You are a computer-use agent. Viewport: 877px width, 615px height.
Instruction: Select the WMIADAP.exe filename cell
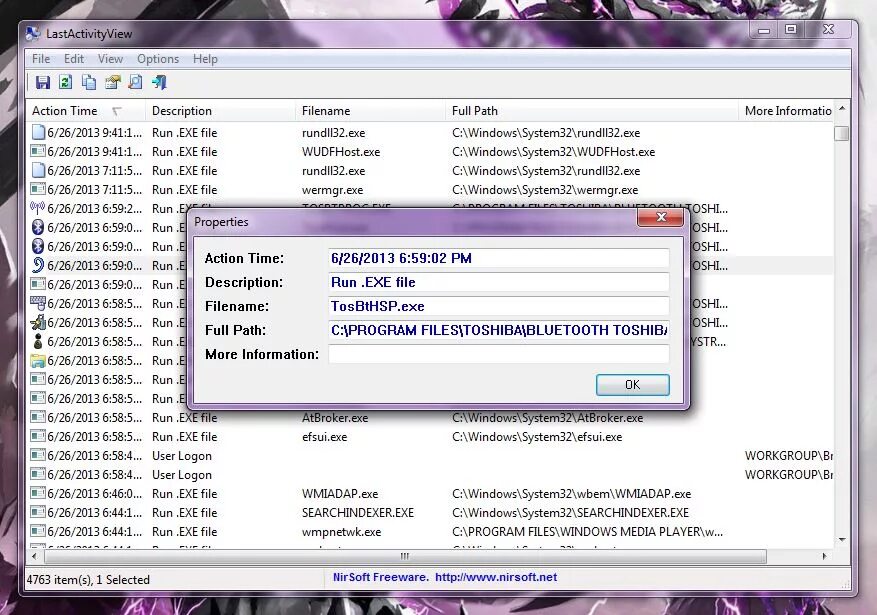tap(340, 494)
